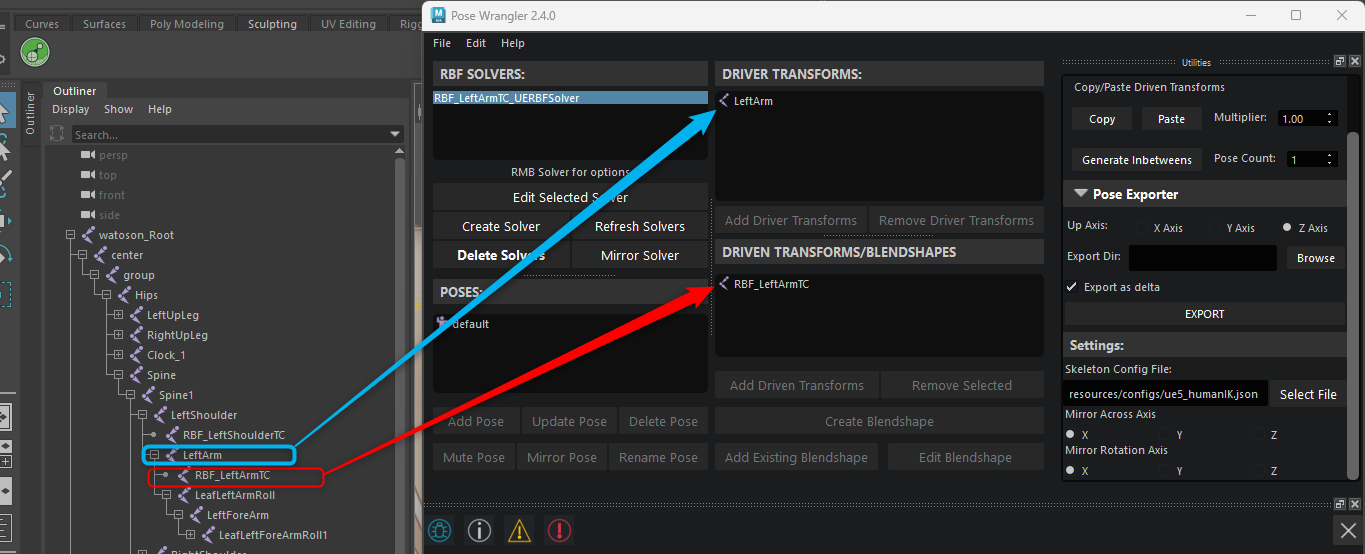Open the Show menu in Outliner
The width and height of the screenshot is (1365, 554).
[x=118, y=109]
